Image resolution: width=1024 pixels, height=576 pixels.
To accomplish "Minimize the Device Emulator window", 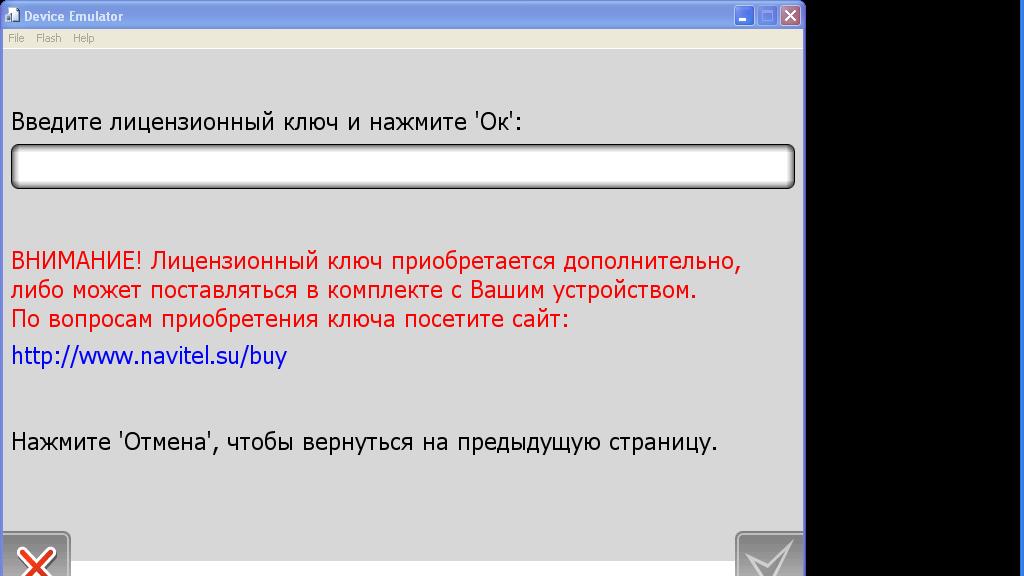I will (744, 16).
